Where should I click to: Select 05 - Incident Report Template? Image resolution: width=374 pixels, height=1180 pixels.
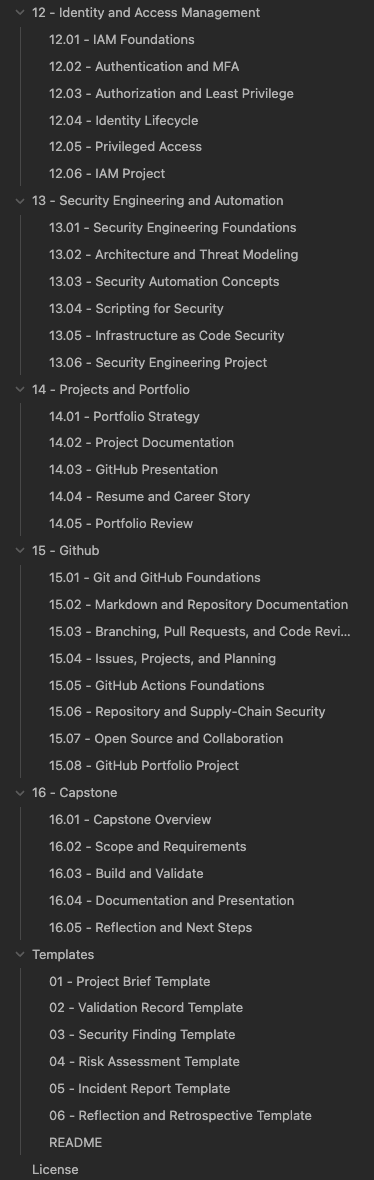(x=140, y=1088)
